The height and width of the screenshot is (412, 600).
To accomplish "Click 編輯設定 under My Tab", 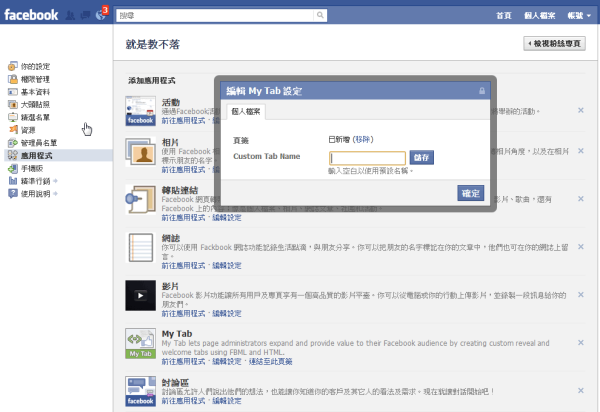I will [x=227, y=362].
